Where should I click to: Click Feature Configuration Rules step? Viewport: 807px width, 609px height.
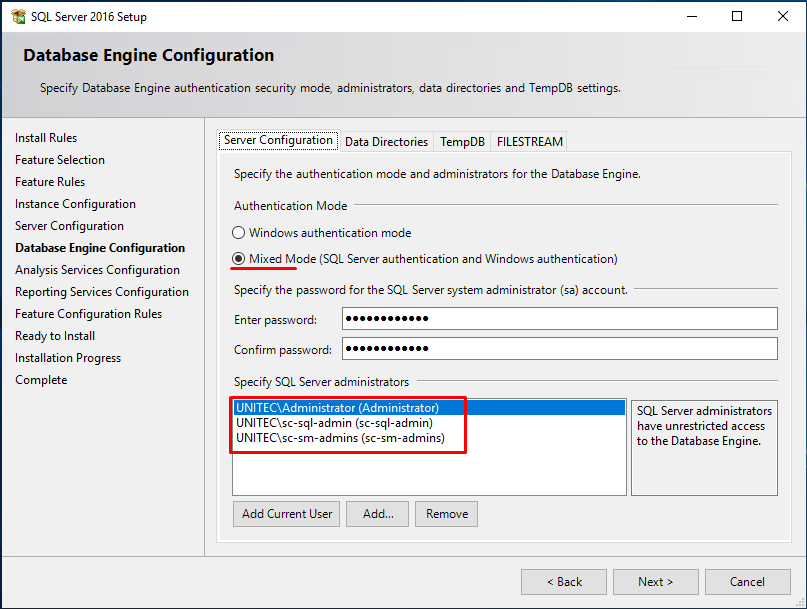coord(89,314)
